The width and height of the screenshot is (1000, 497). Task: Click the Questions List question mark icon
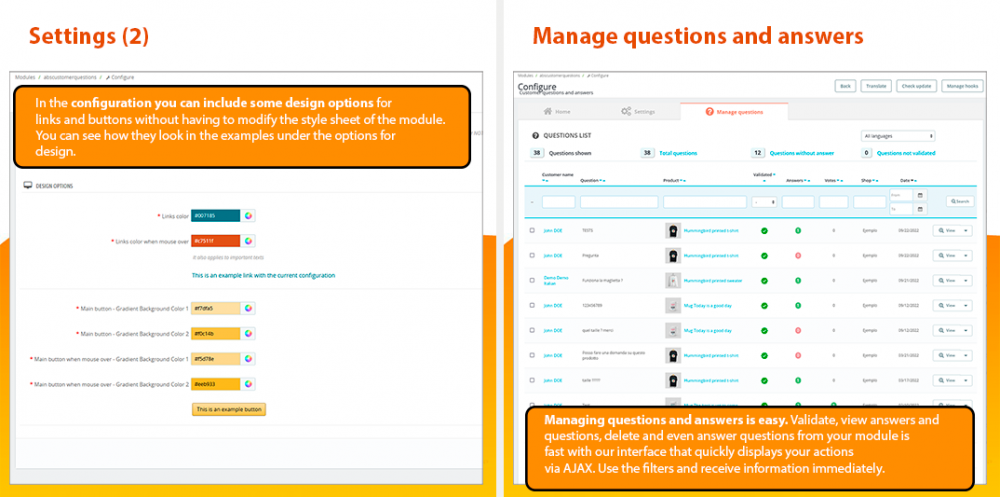pyautogui.click(x=535, y=135)
